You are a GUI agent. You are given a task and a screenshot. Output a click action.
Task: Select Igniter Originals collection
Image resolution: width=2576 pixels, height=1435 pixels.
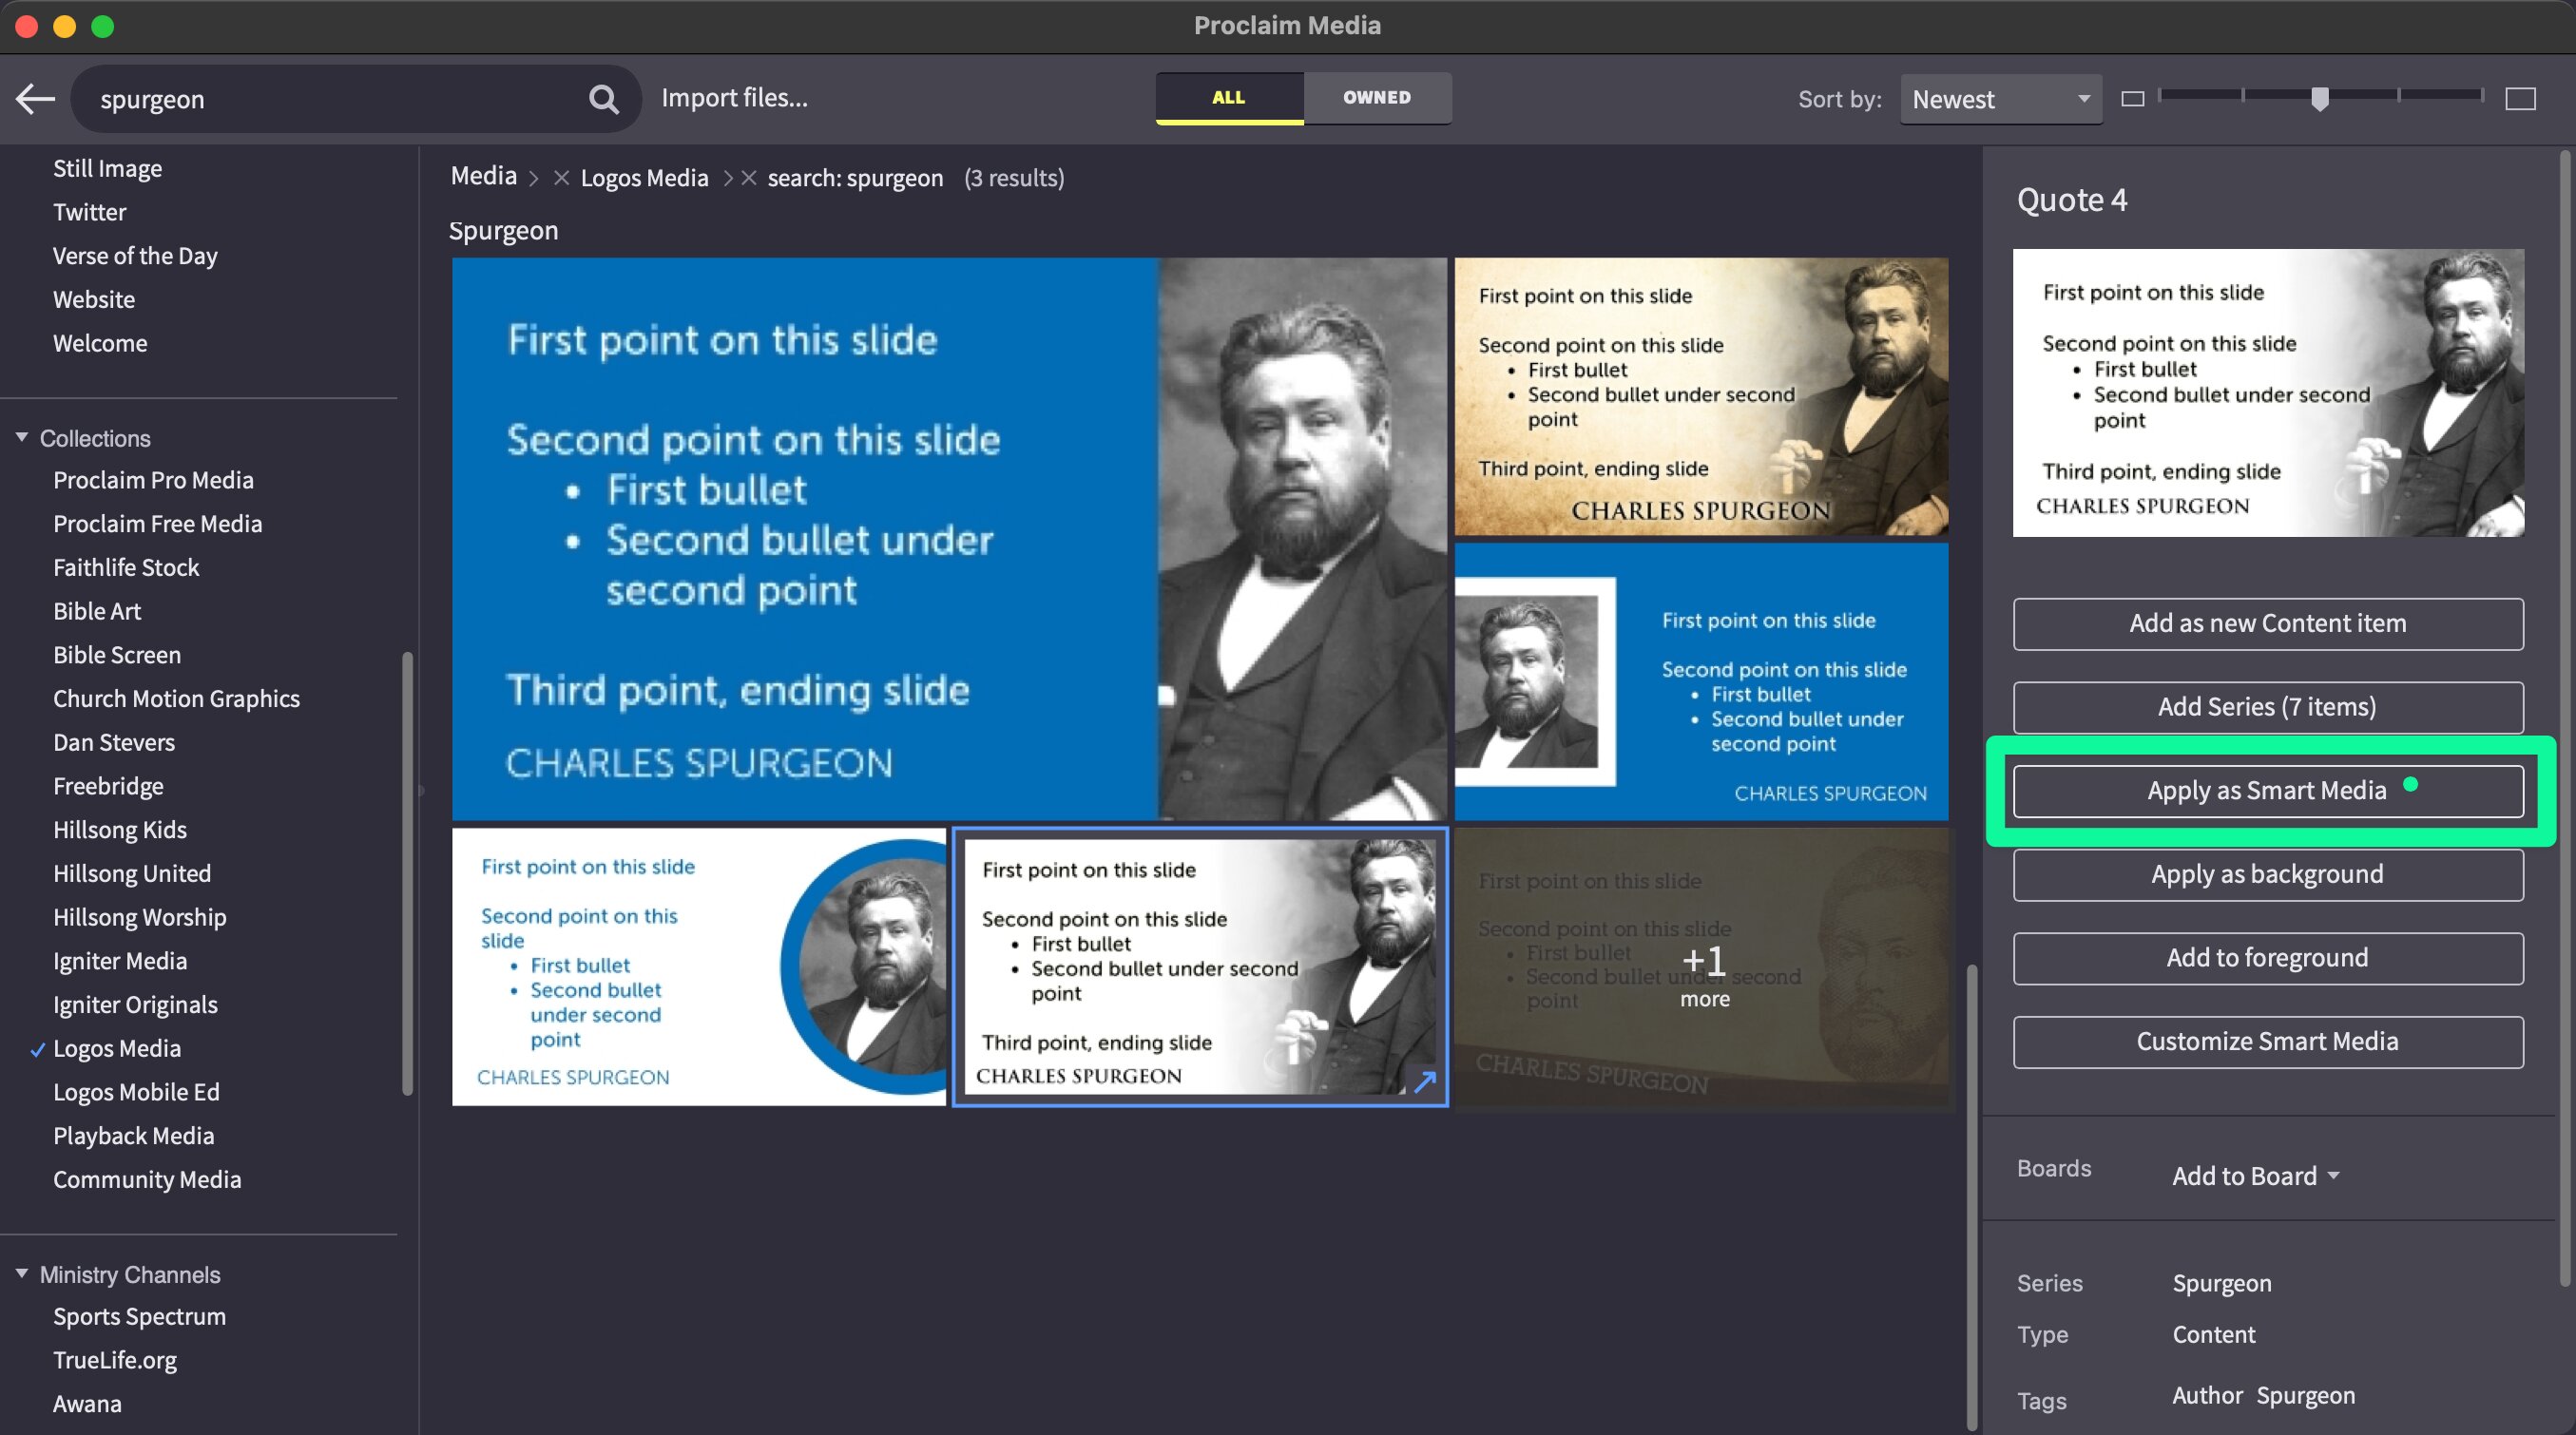coord(135,1005)
